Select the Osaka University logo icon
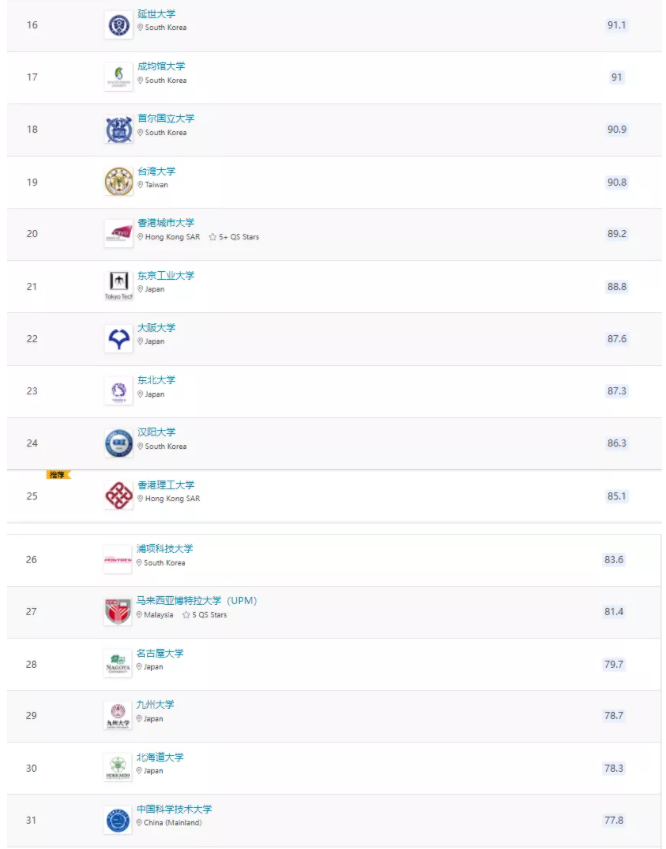Screen dimensions: 666x849 (119, 339)
